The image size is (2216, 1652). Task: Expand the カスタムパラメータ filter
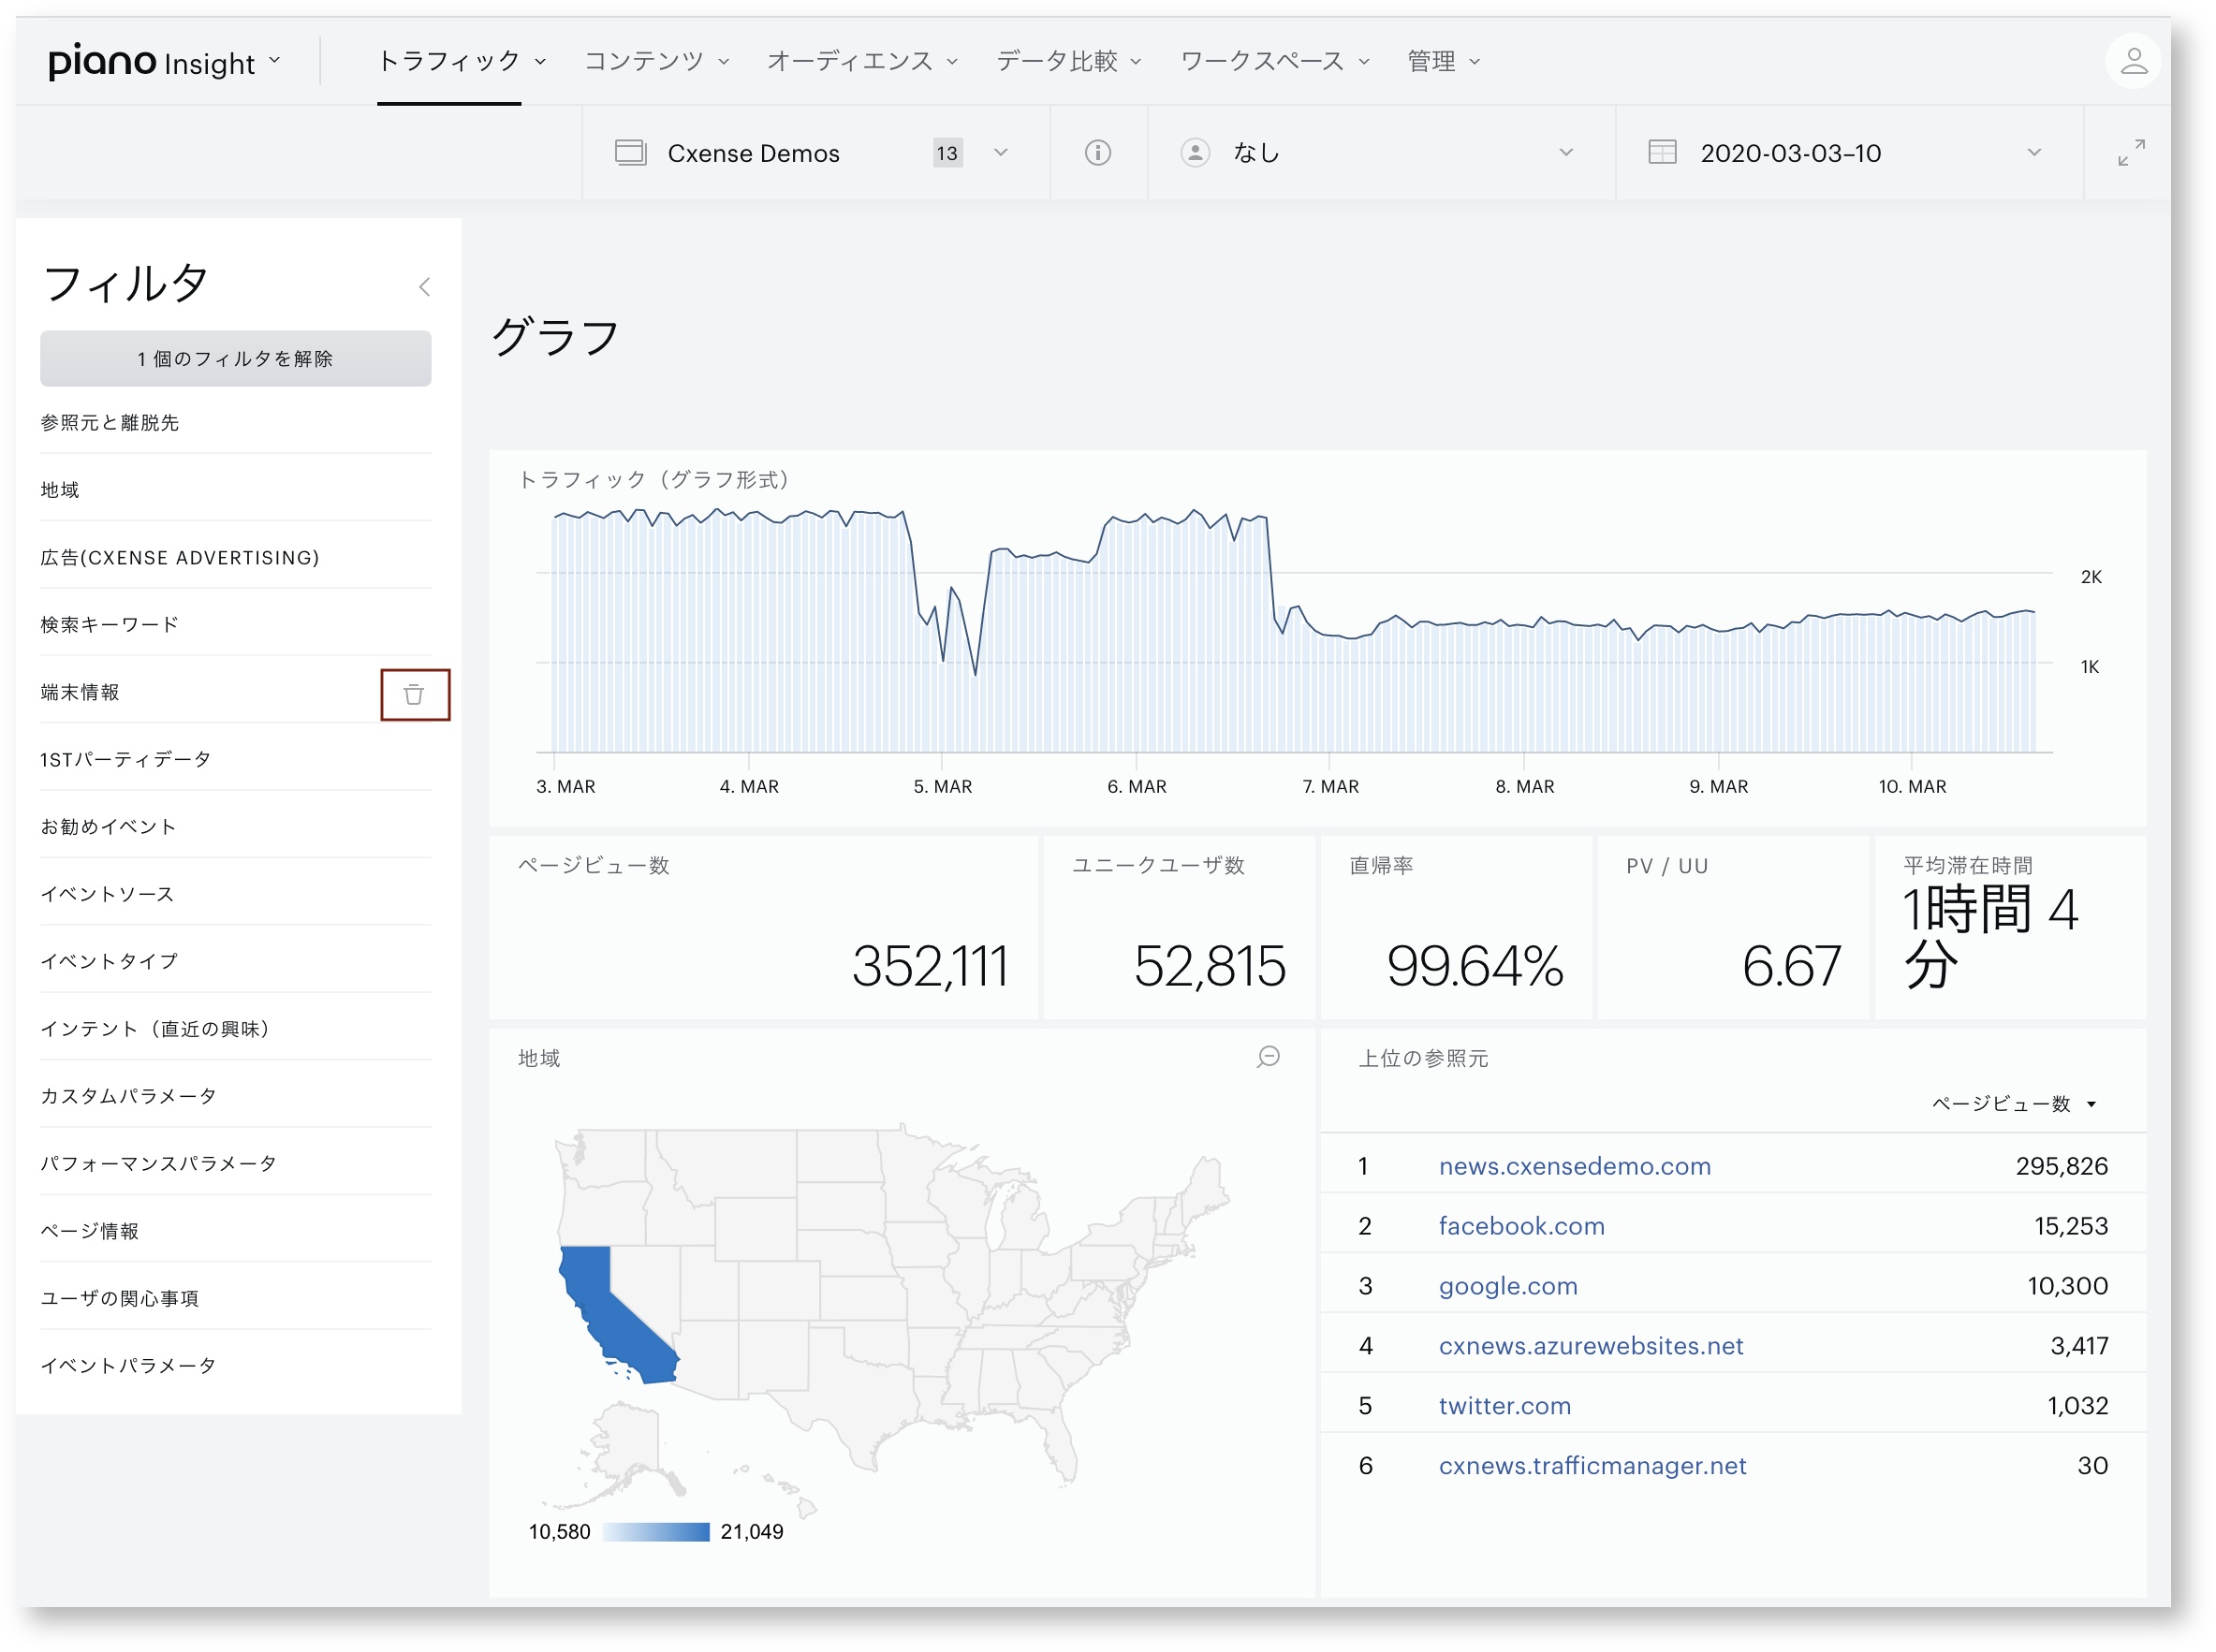tap(235, 1096)
